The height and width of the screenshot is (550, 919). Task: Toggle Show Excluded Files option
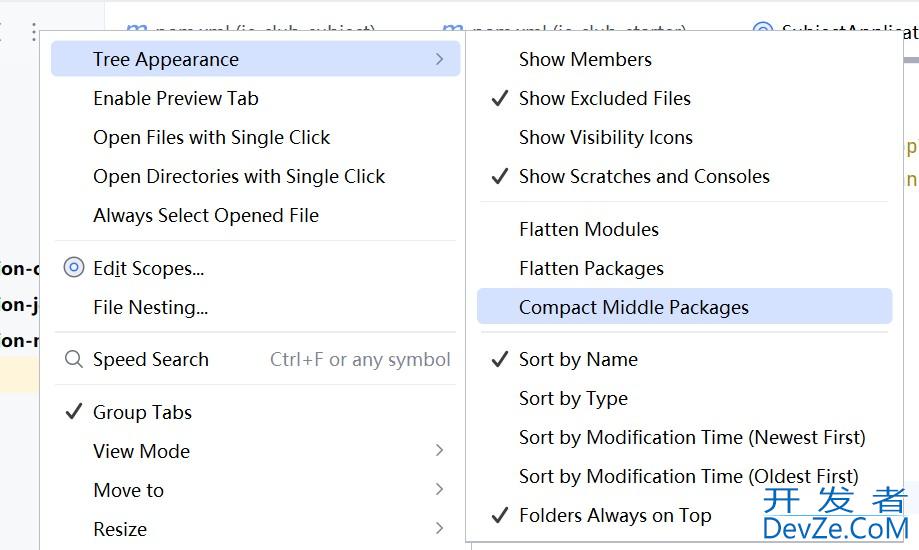[604, 98]
